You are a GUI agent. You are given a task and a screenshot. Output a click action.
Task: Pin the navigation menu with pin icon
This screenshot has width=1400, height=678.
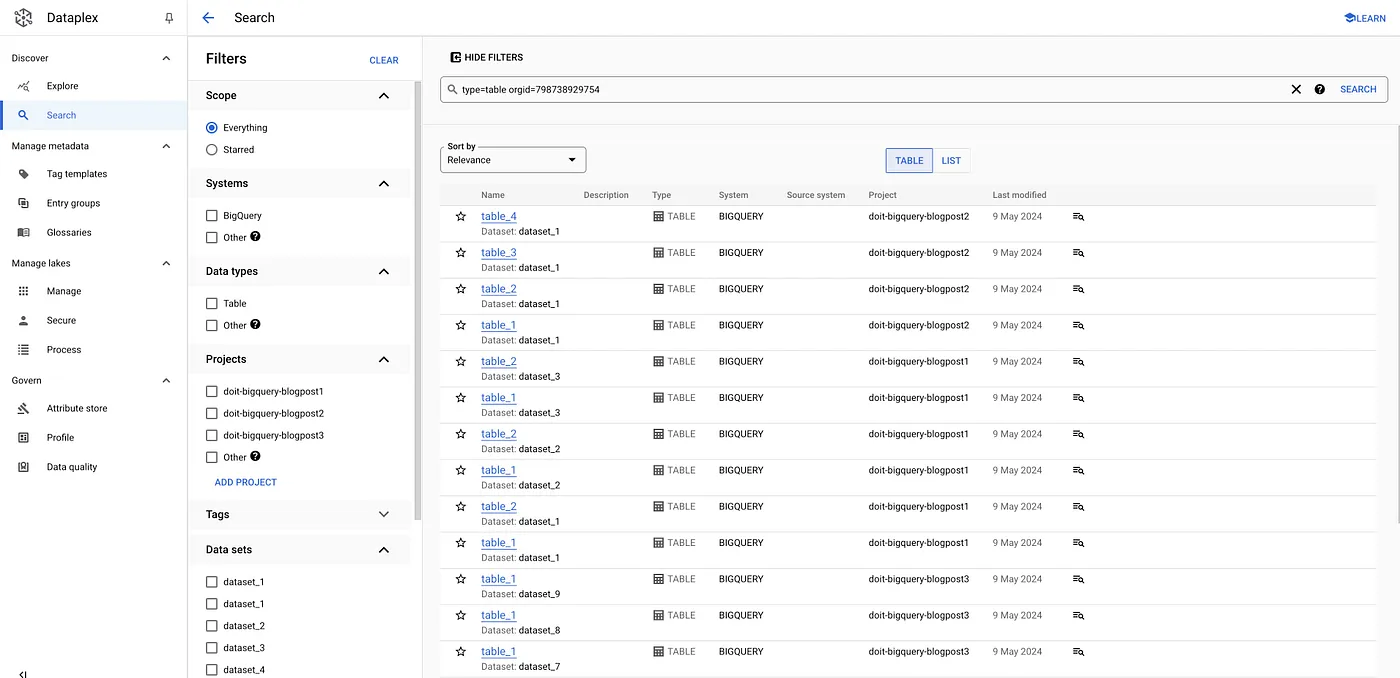point(169,18)
